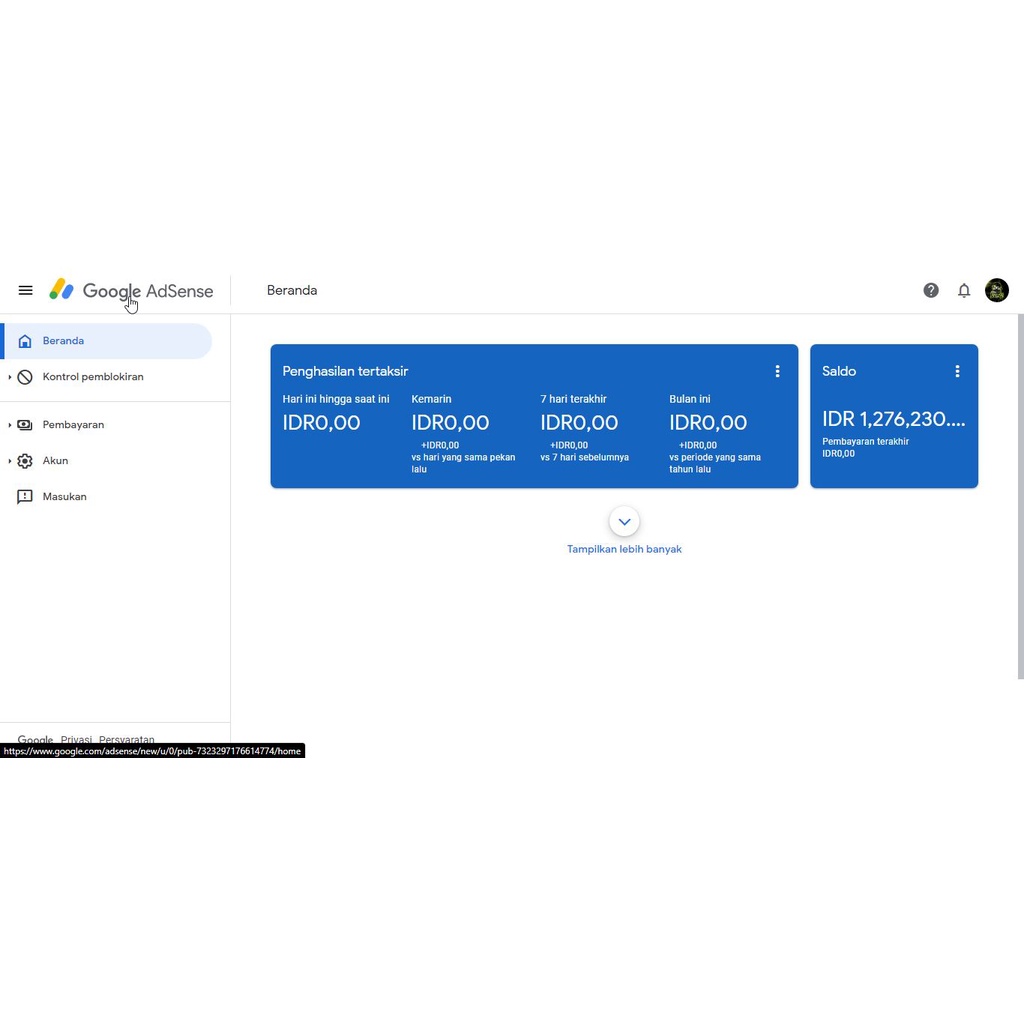Select Beranda in the sidebar

(63, 340)
